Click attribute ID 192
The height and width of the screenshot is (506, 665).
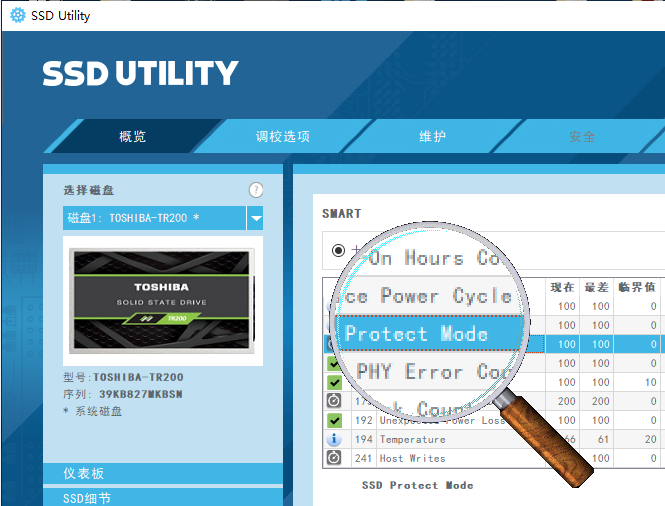coord(364,420)
